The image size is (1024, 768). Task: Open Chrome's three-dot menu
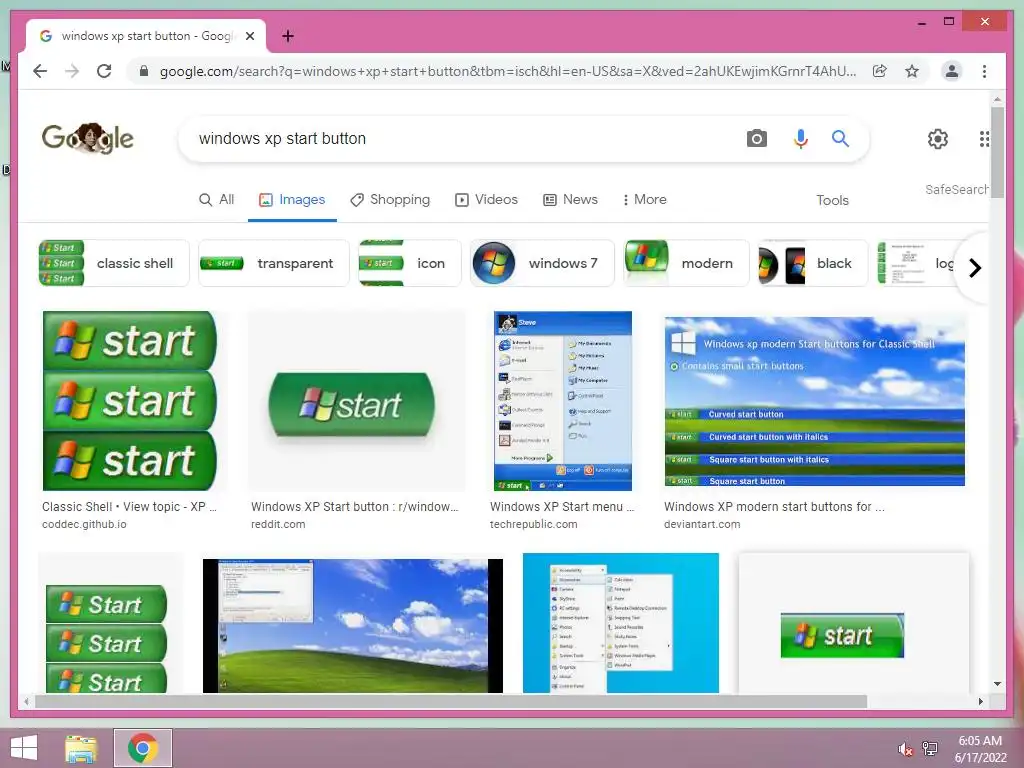click(984, 71)
